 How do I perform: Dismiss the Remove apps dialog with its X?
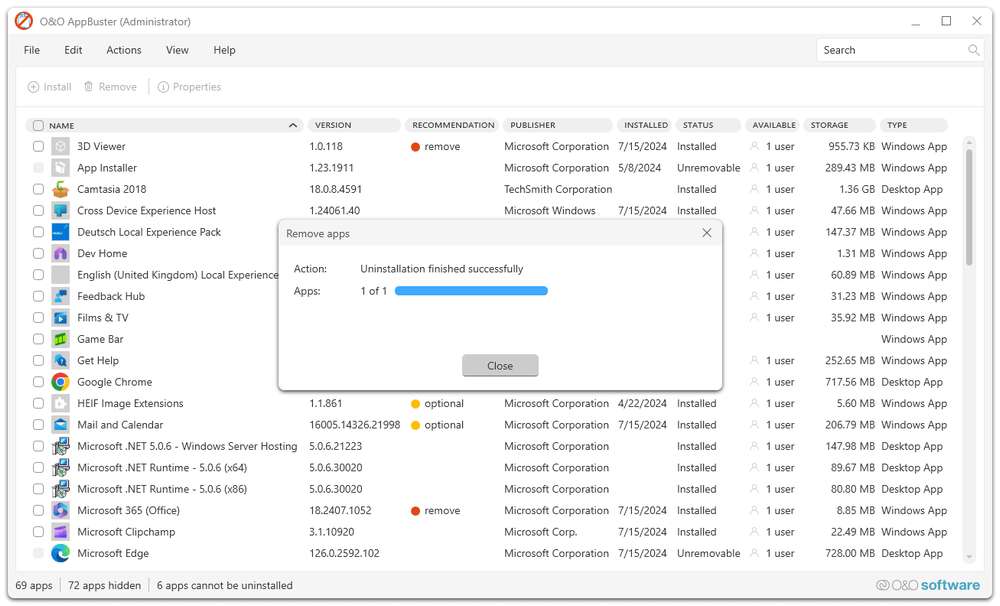[x=706, y=233]
